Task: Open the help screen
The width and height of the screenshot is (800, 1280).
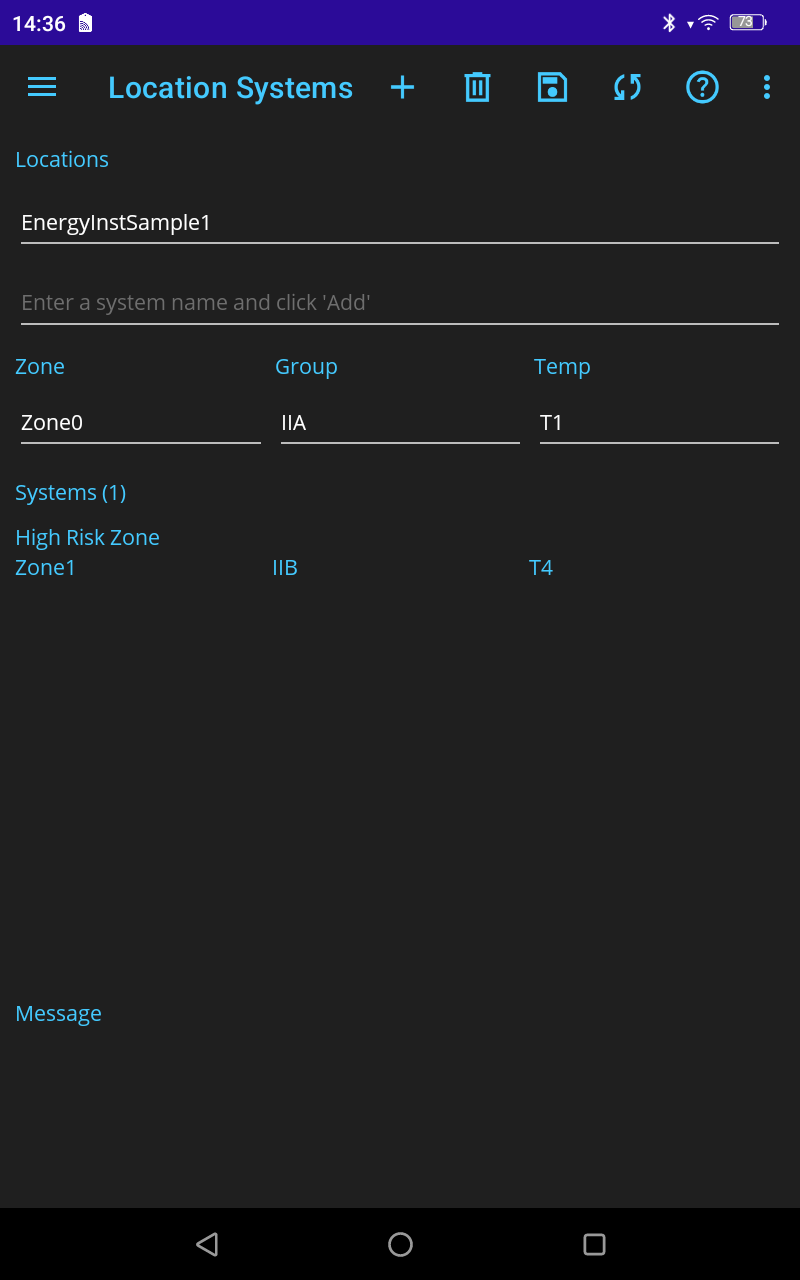Action: click(x=702, y=87)
